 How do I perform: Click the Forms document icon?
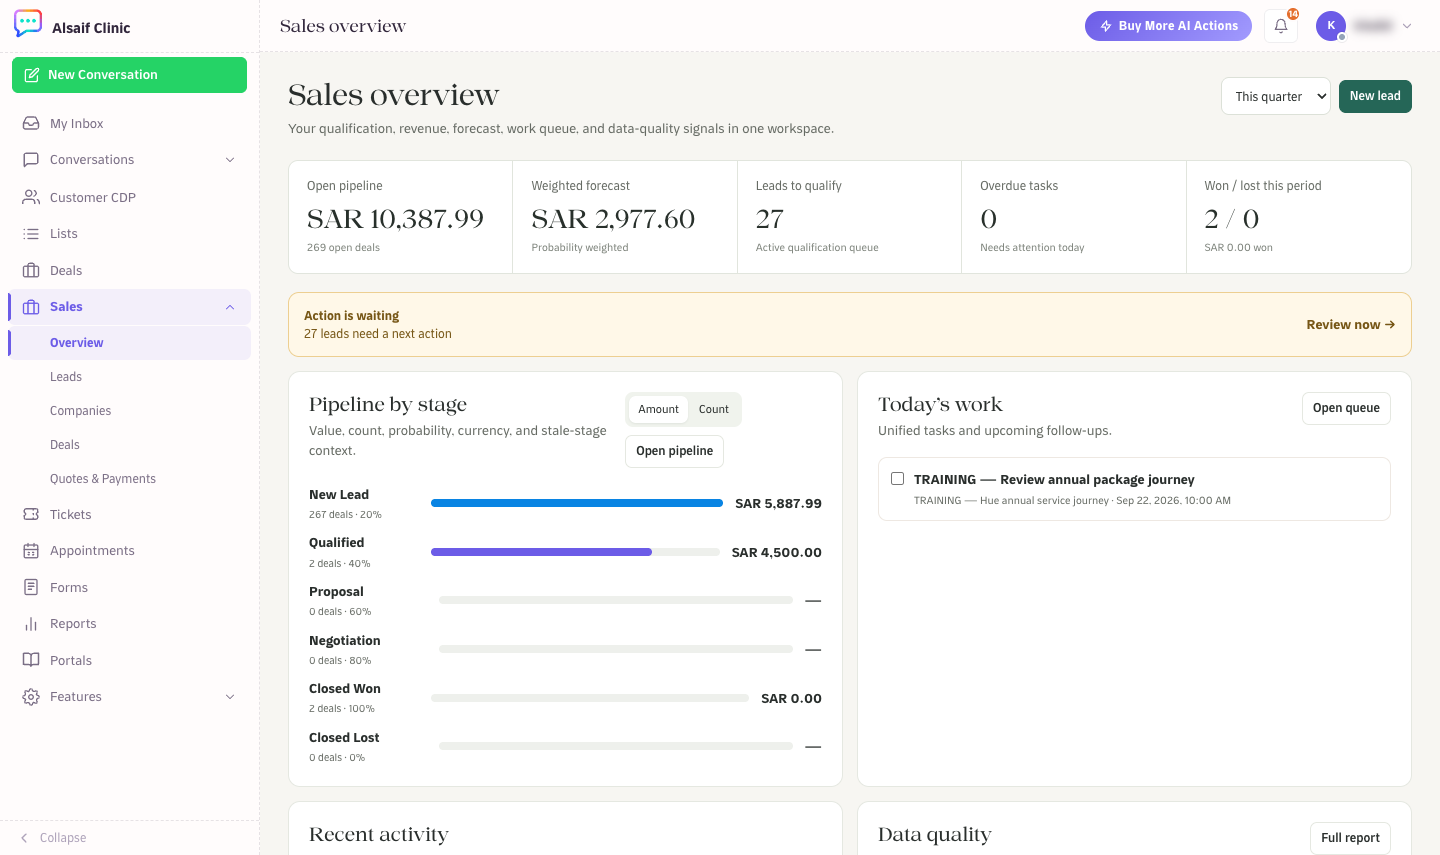(31, 587)
